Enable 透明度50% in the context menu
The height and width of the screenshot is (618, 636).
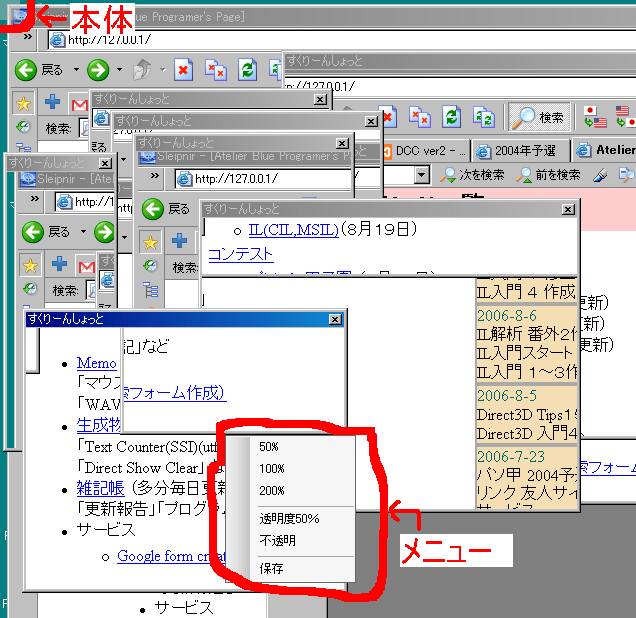(x=288, y=518)
